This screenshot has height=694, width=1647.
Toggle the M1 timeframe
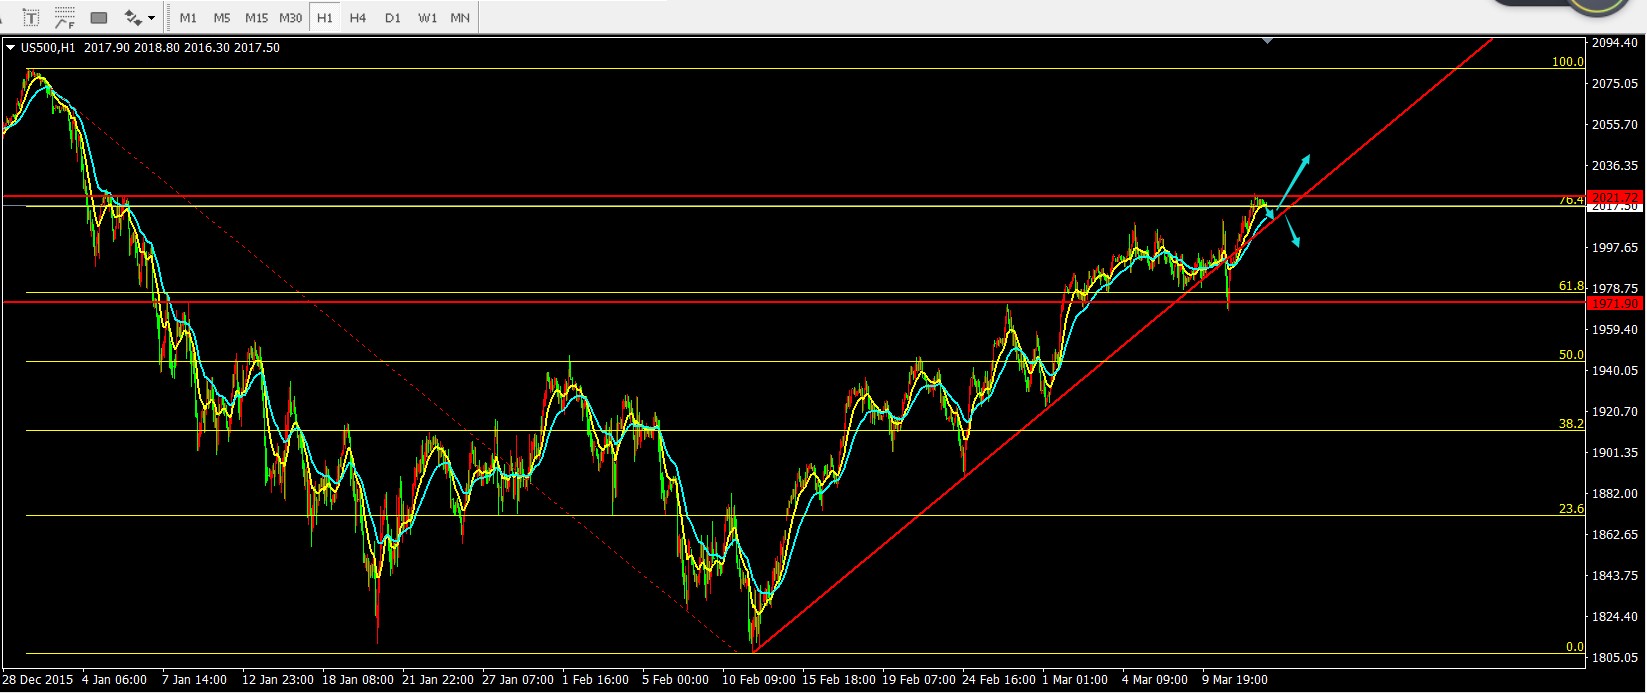188,18
